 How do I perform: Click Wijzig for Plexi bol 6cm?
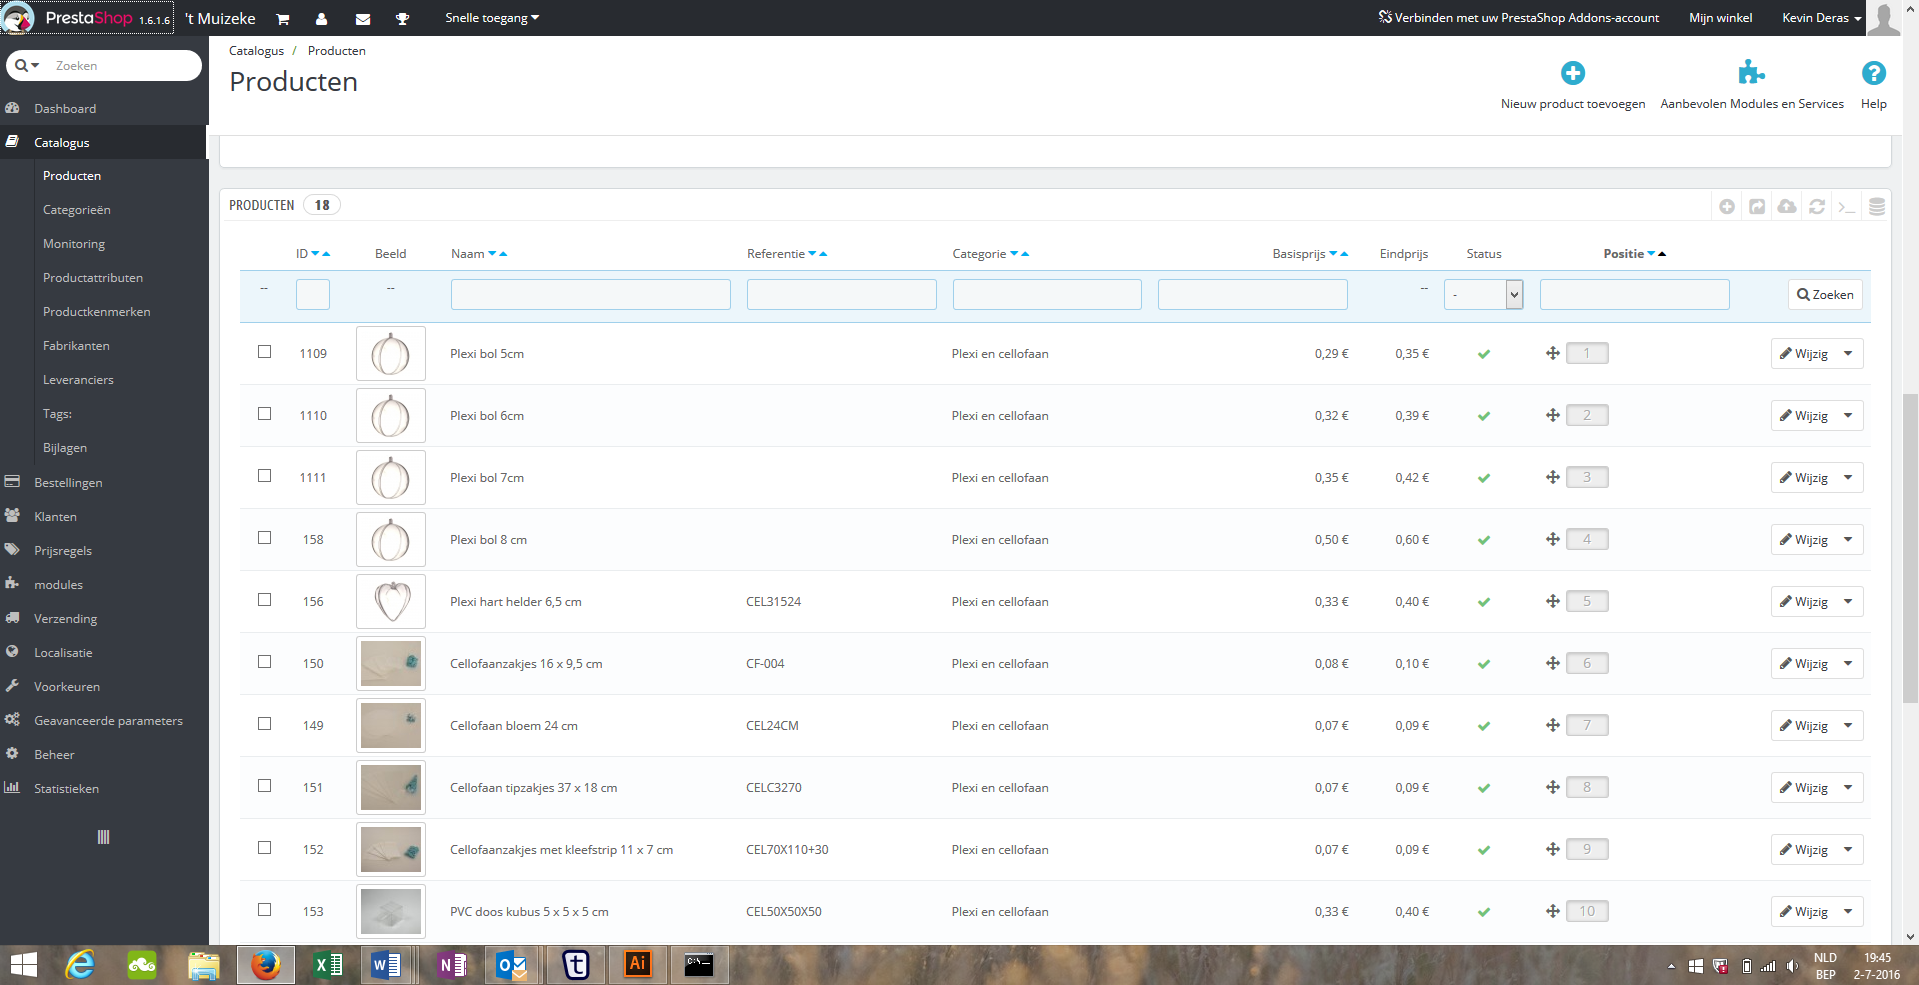1804,415
